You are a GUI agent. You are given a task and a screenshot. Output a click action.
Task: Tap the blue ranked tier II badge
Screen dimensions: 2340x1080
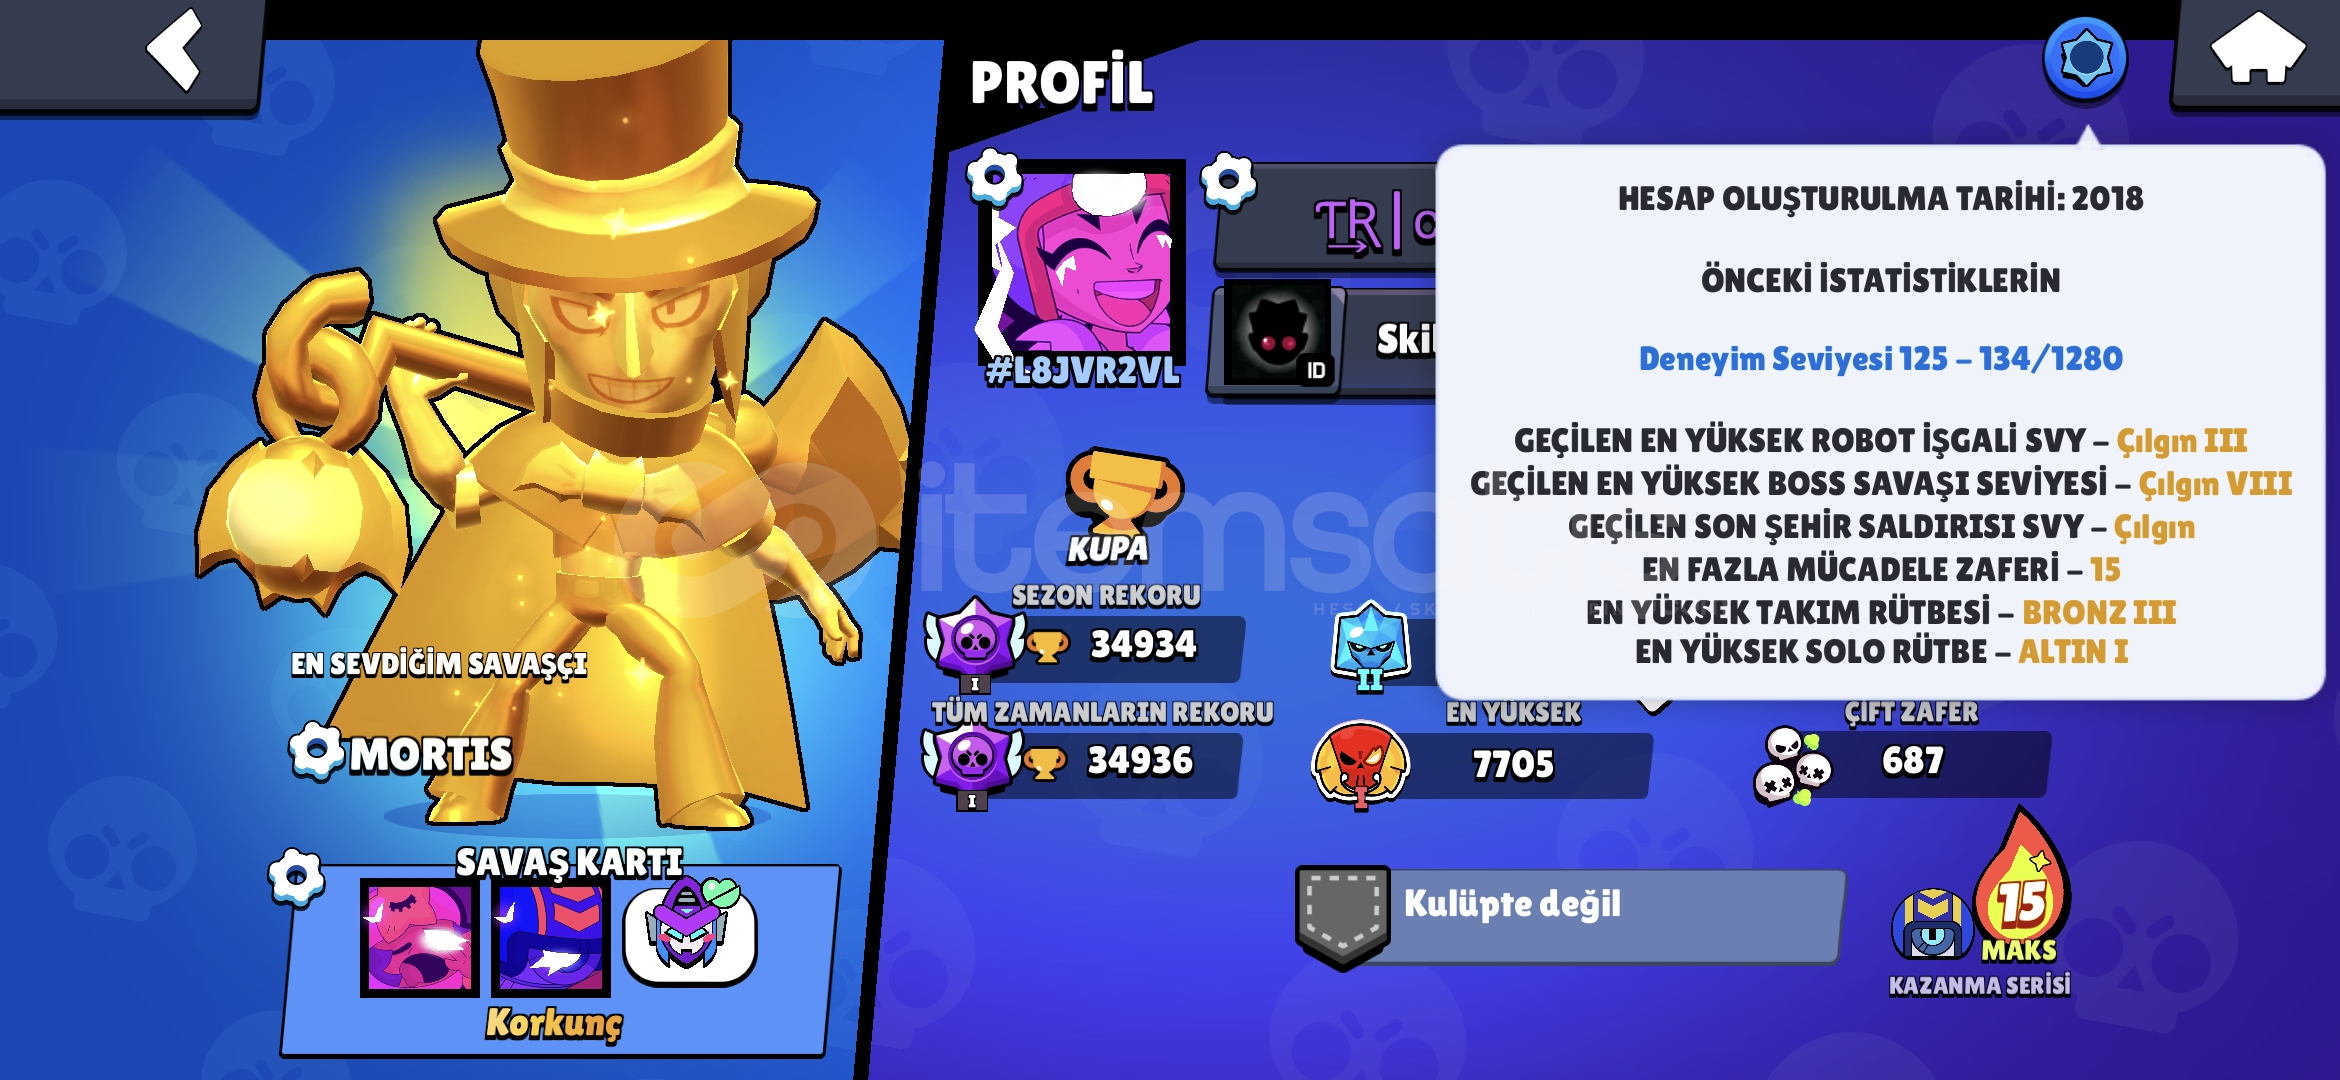pyautogui.click(x=1370, y=645)
